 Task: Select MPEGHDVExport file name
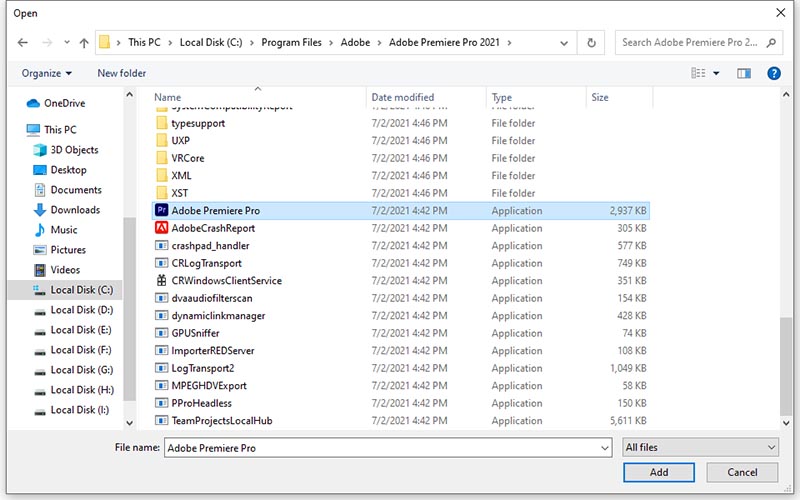pos(209,386)
